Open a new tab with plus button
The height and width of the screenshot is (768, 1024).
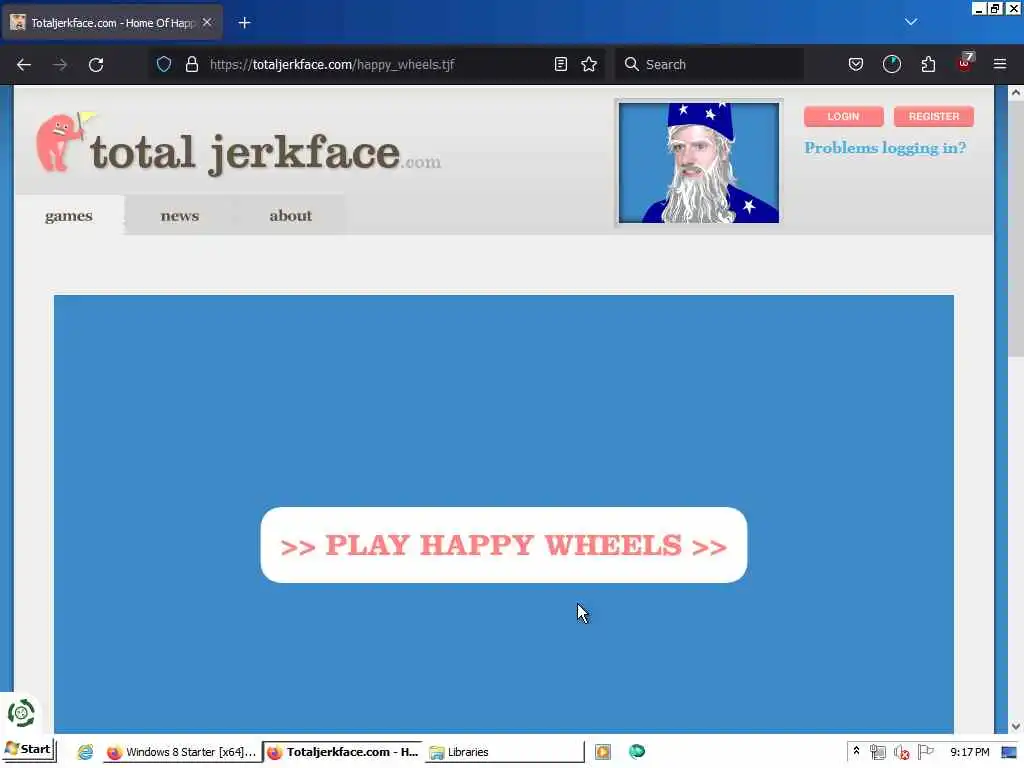click(x=244, y=23)
